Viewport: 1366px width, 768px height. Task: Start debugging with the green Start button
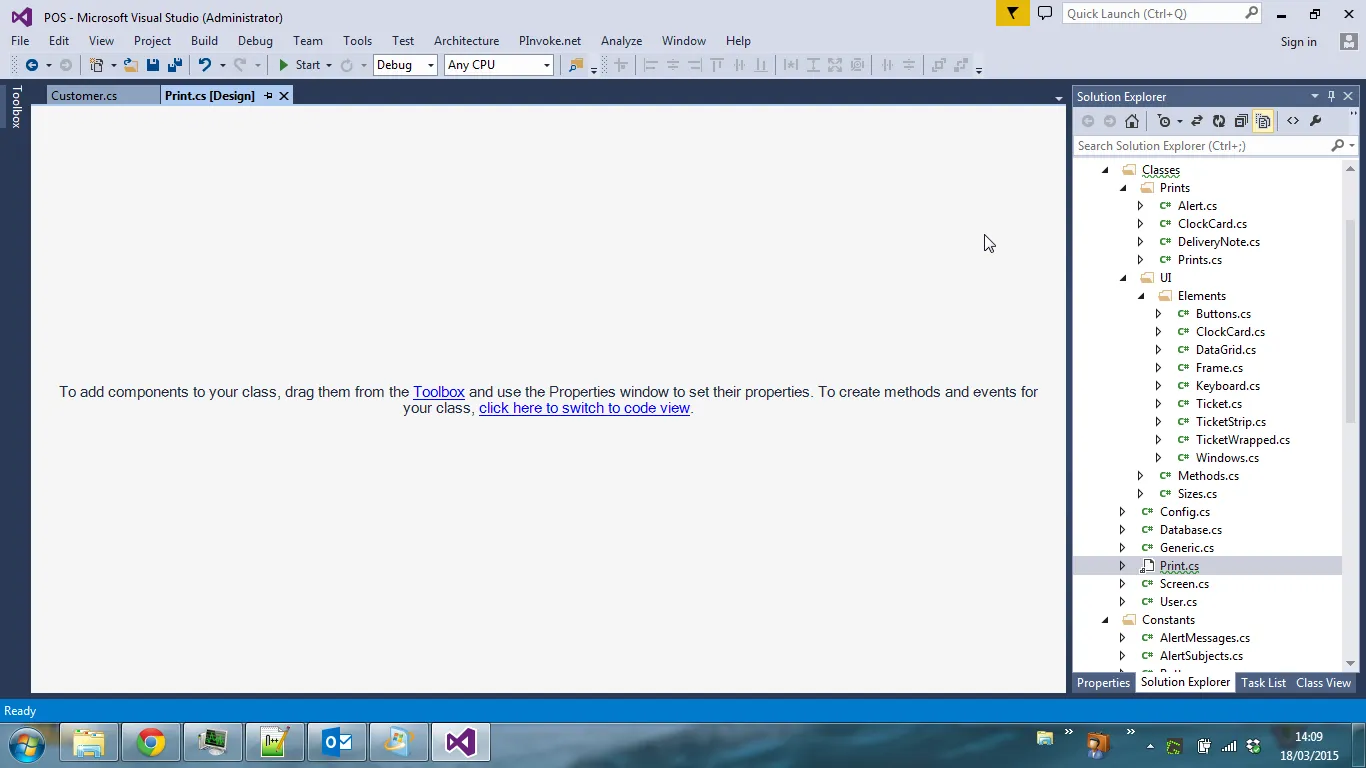[299, 65]
